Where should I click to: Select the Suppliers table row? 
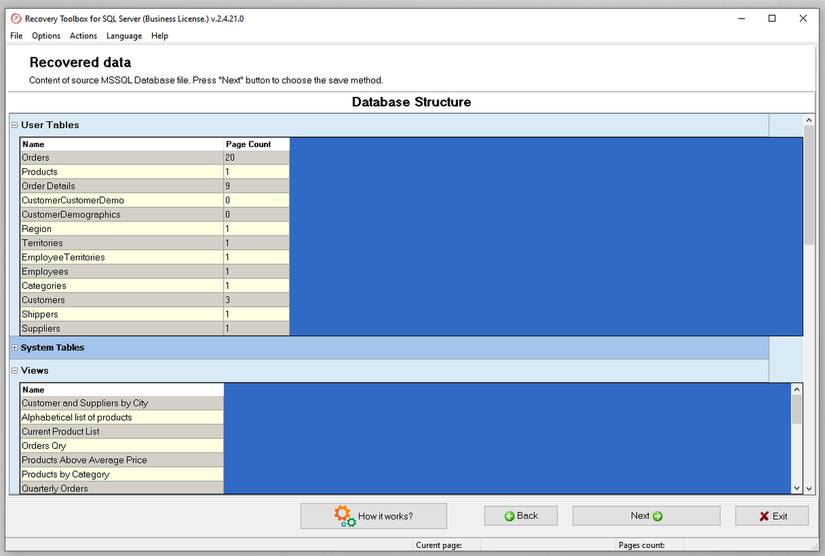pyautogui.click(x=155, y=328)
